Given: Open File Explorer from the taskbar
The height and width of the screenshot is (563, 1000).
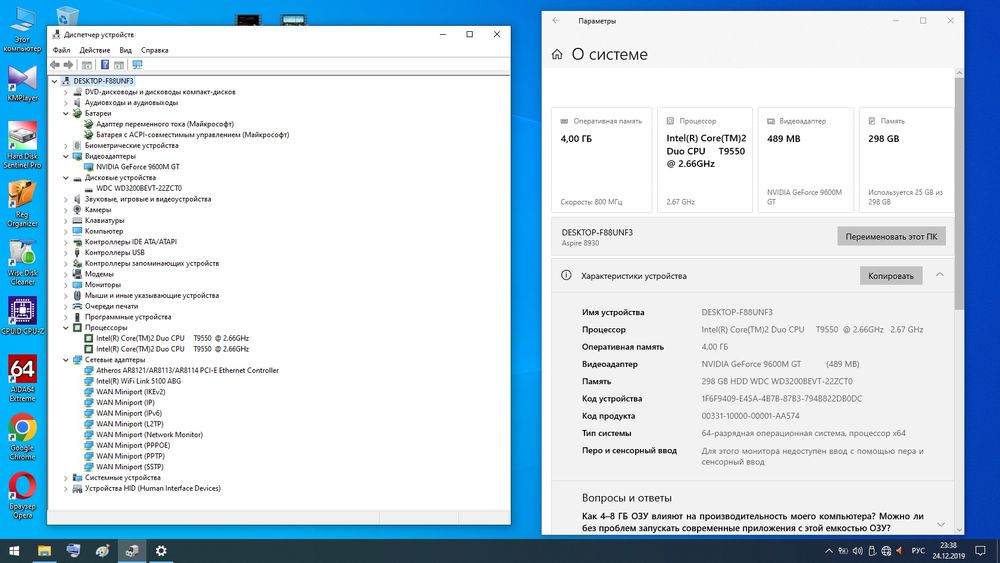Looking at the screenshot, I should click(44, 551).
